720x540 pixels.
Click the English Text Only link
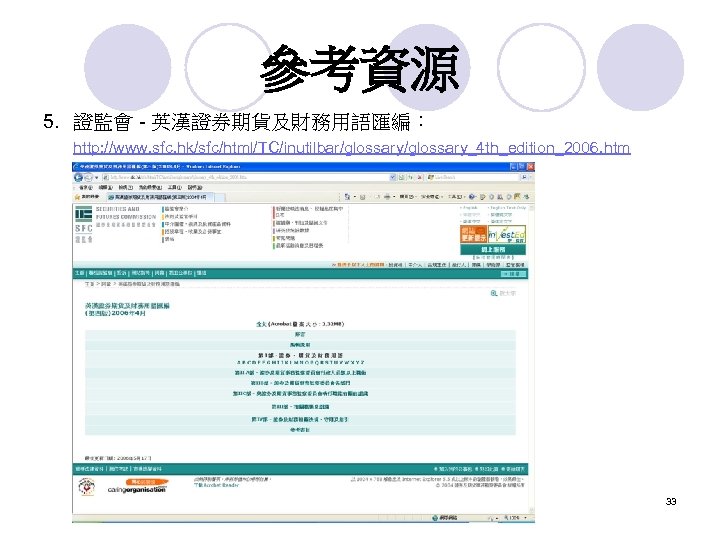pyautogui.click(x=508, y=208)
